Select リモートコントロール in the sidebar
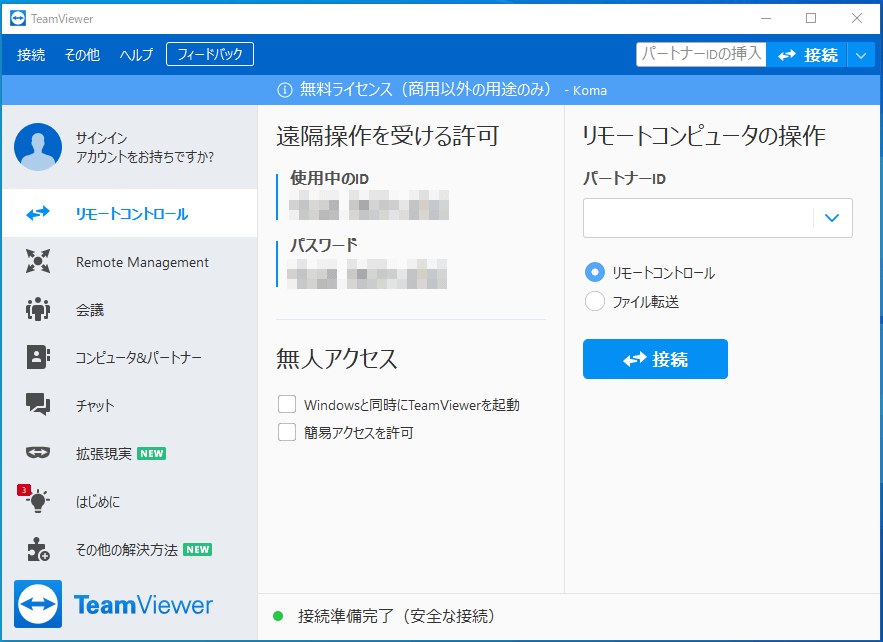The image size is (883, 642). click(x=130, y=213)
